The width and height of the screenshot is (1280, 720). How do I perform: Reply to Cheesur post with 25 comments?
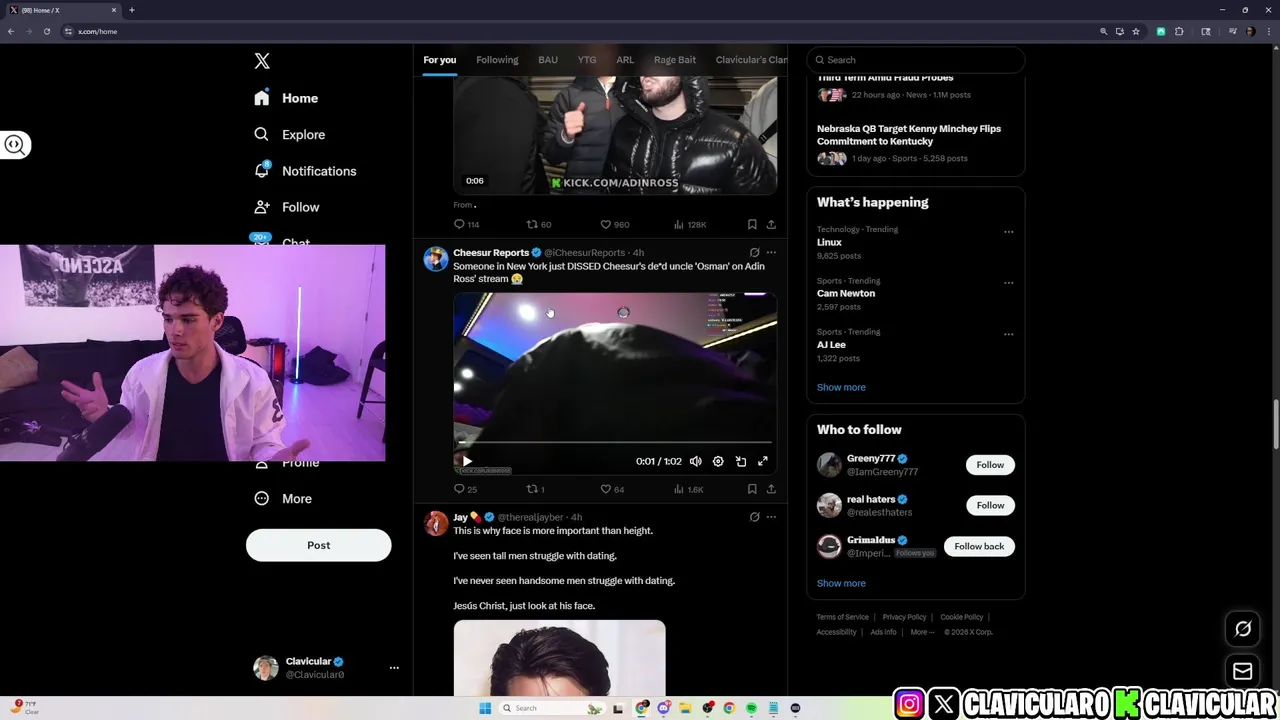pos(465,489)
